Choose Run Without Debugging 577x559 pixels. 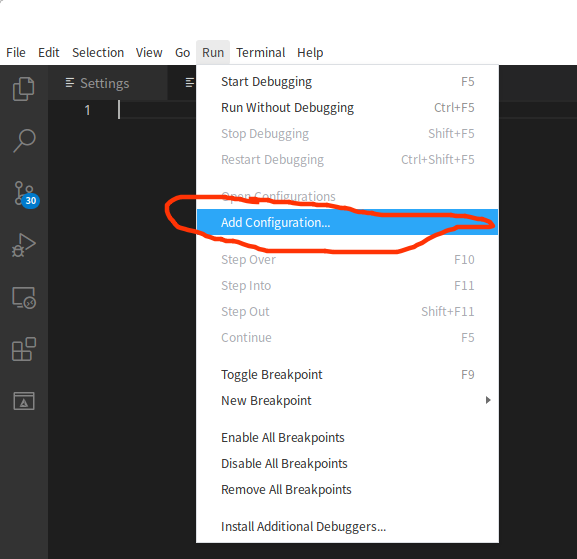347,107
